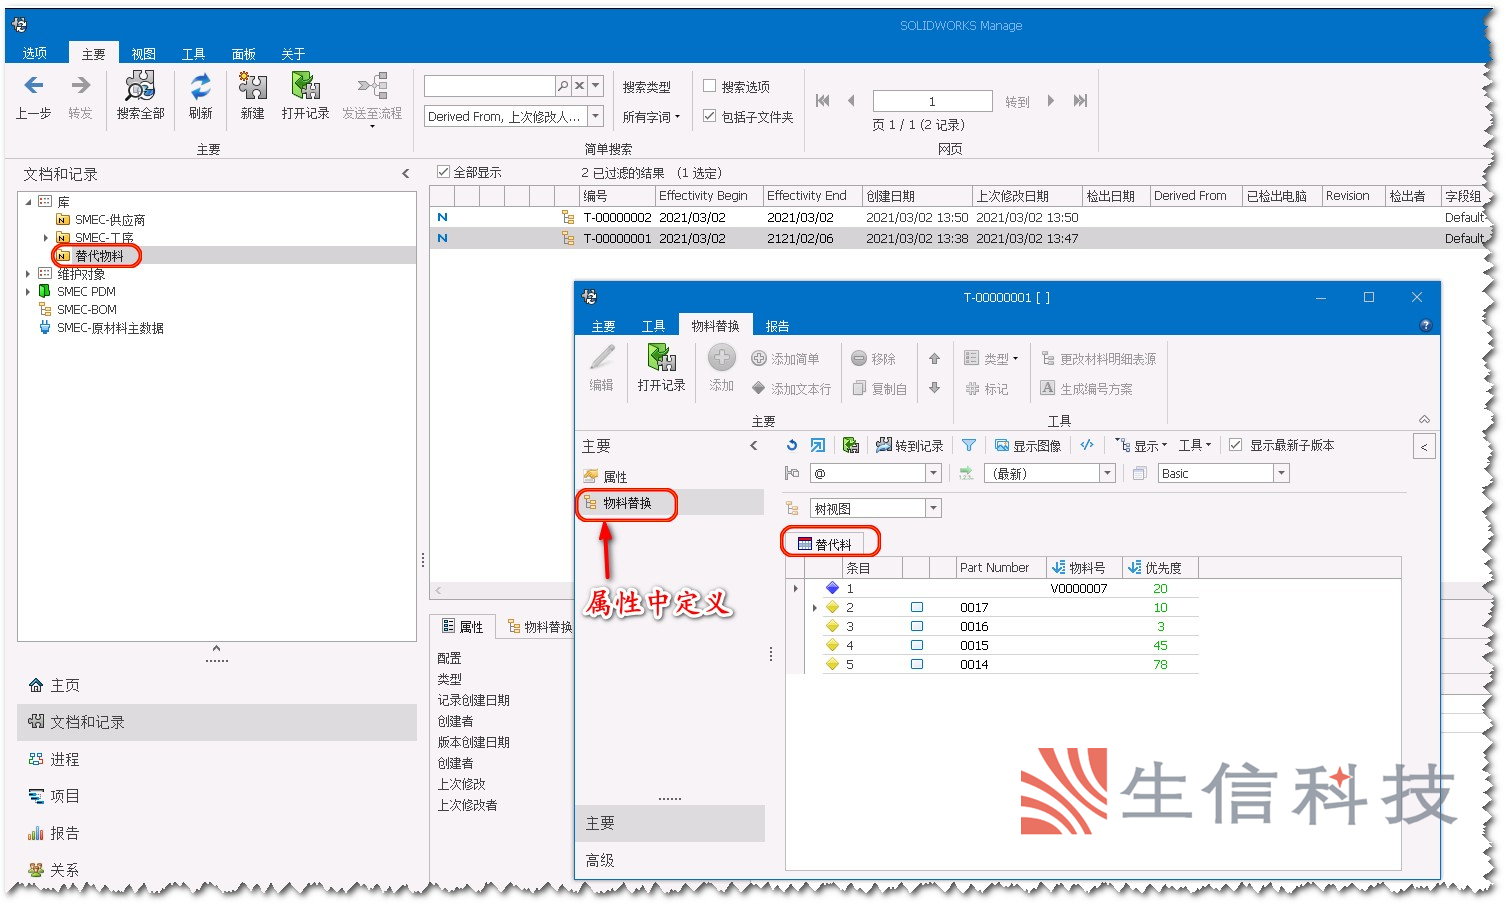Click the filter funnel icon in BOM toolbar
1505x904 pixels.
(968, 445)
